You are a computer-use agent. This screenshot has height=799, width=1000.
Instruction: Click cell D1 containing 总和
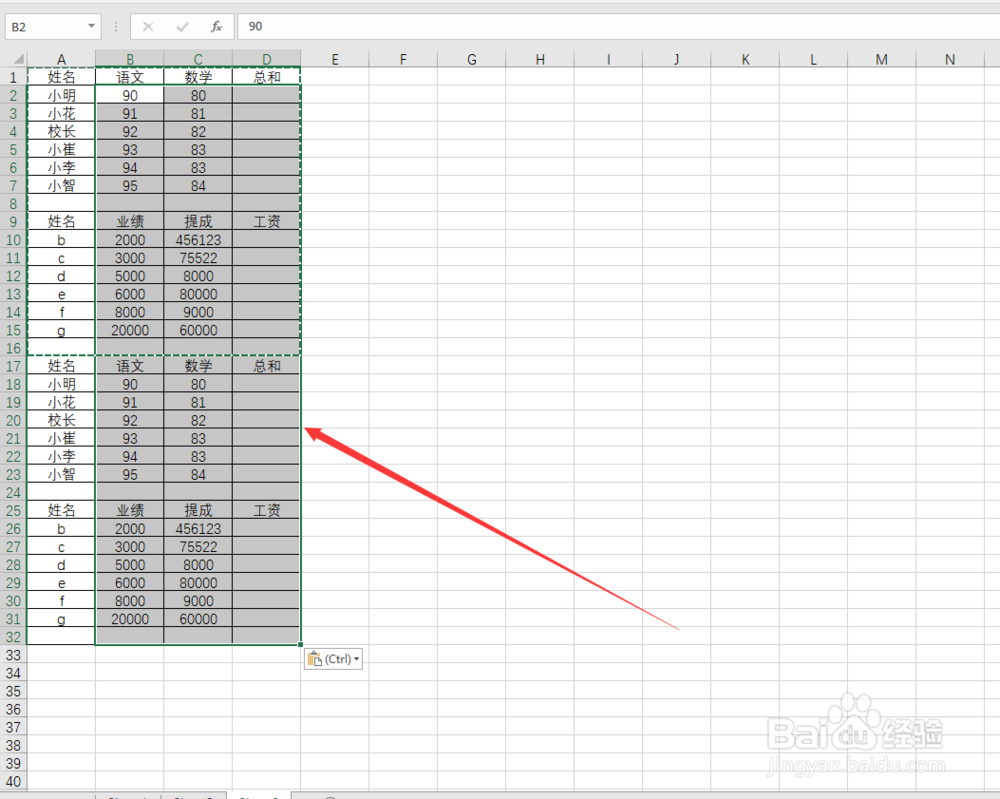(266, 77)
